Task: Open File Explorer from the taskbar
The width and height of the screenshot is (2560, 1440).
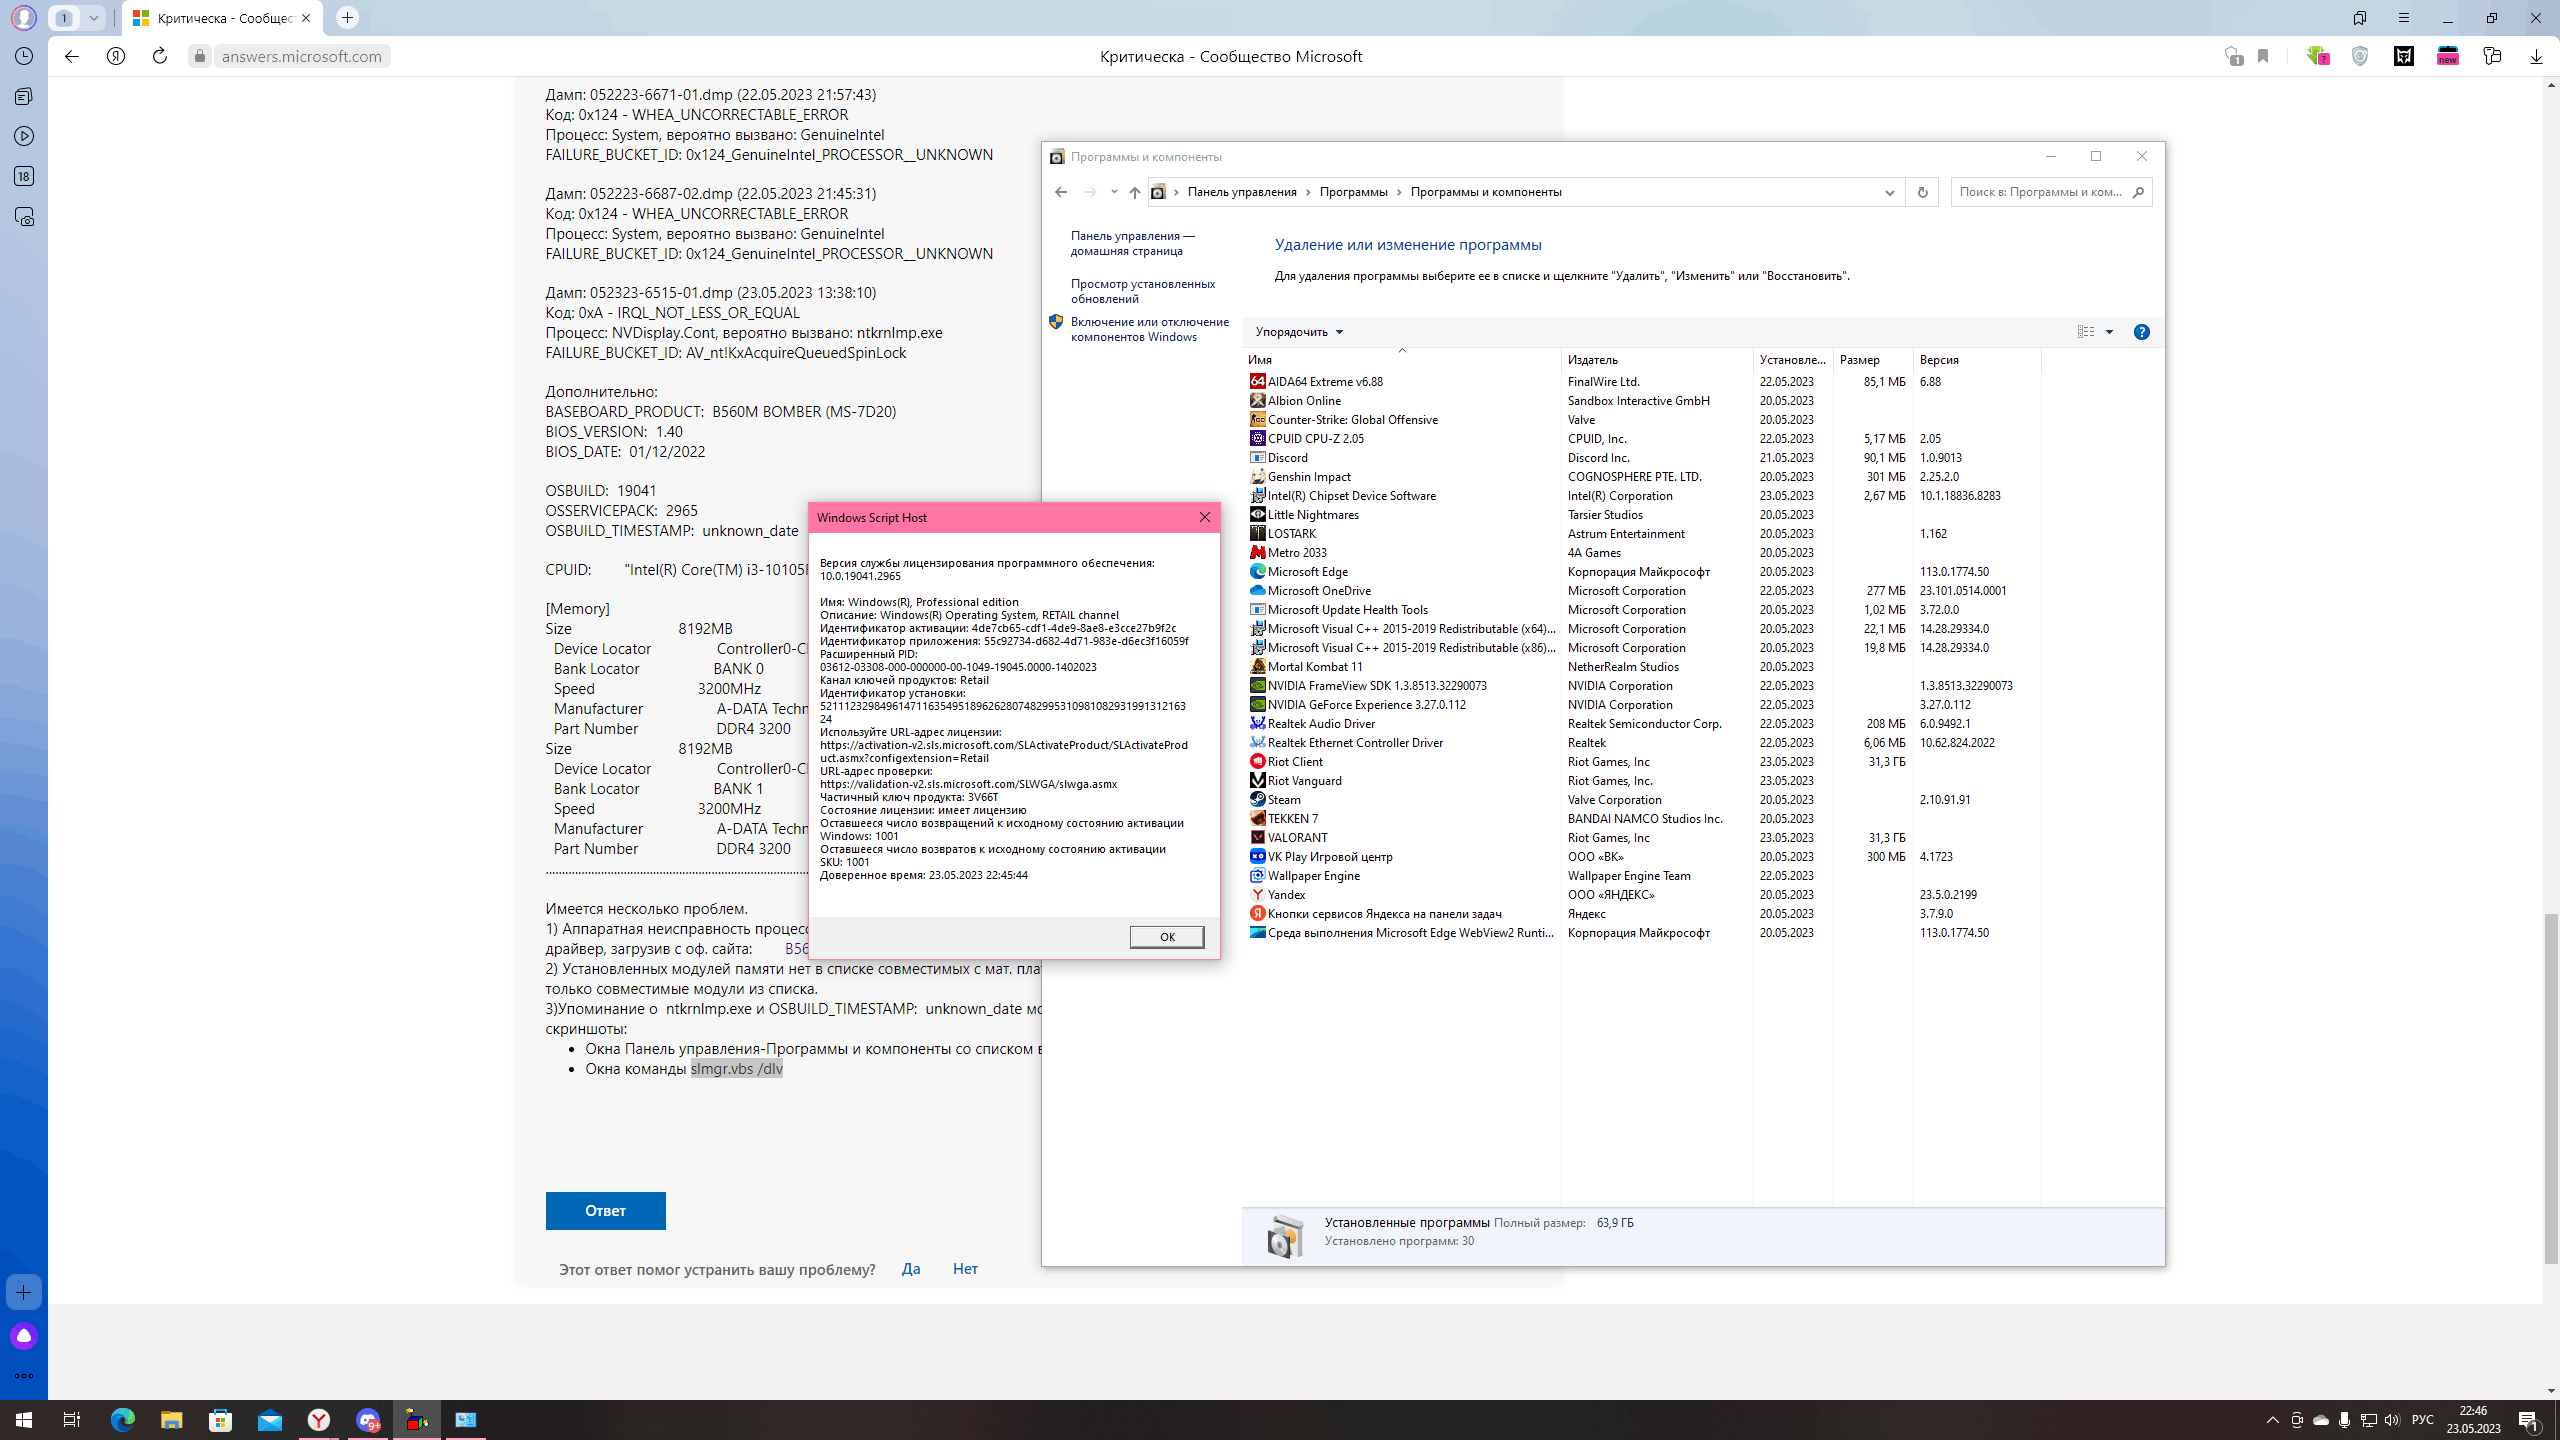Action: click(x=171, y=1420)
